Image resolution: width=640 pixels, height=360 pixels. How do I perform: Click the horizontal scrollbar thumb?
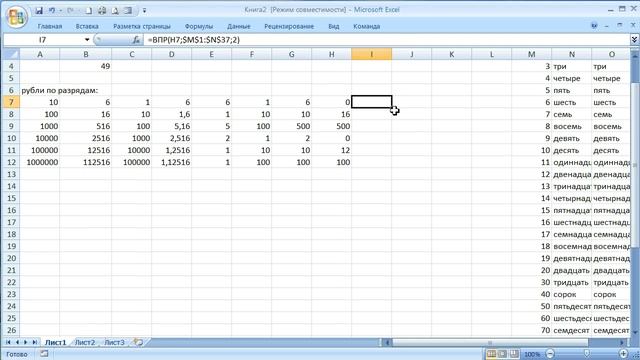pos(490,342)
